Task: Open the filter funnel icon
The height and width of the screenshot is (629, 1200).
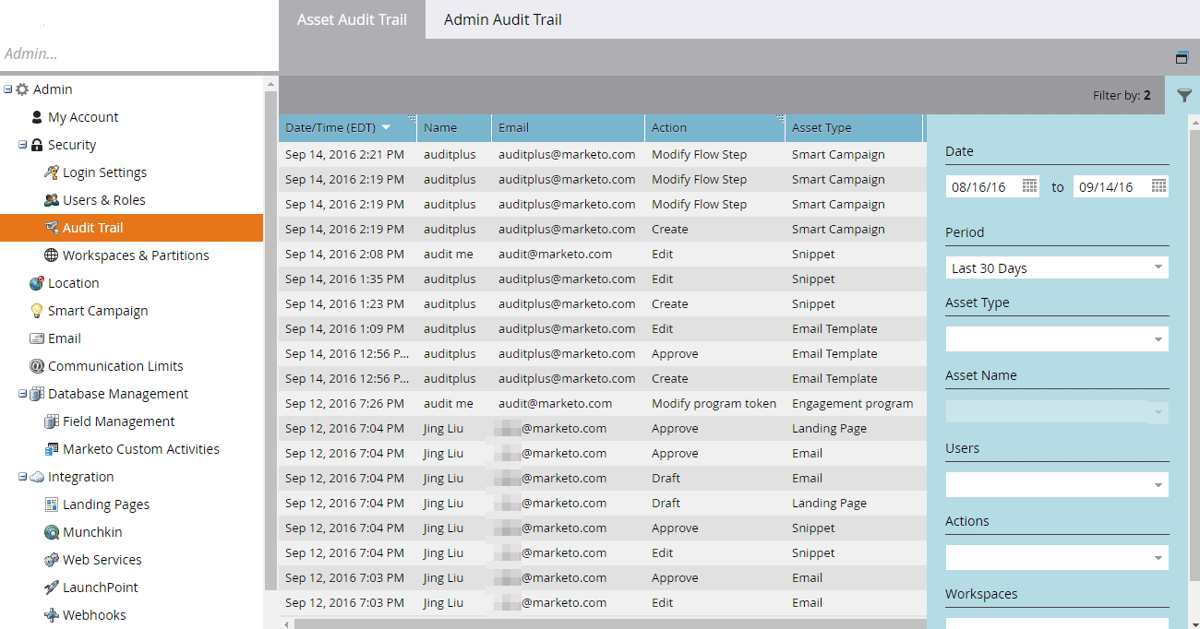Action: tap(1184, 95)
